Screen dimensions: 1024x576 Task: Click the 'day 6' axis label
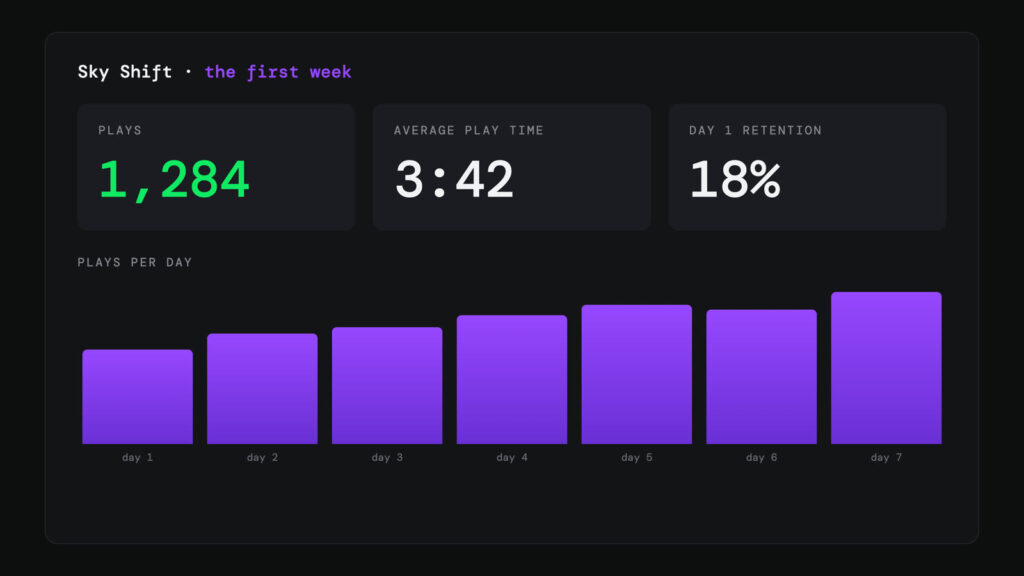(x=761, y=458)
